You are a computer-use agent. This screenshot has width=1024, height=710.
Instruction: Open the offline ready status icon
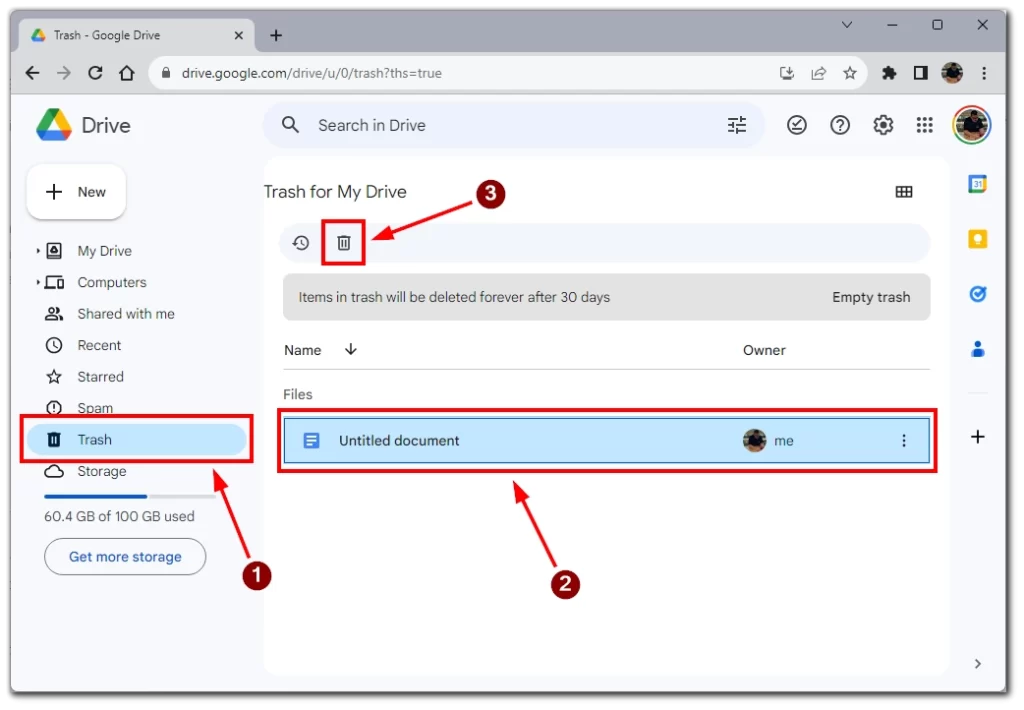[797, 125]
